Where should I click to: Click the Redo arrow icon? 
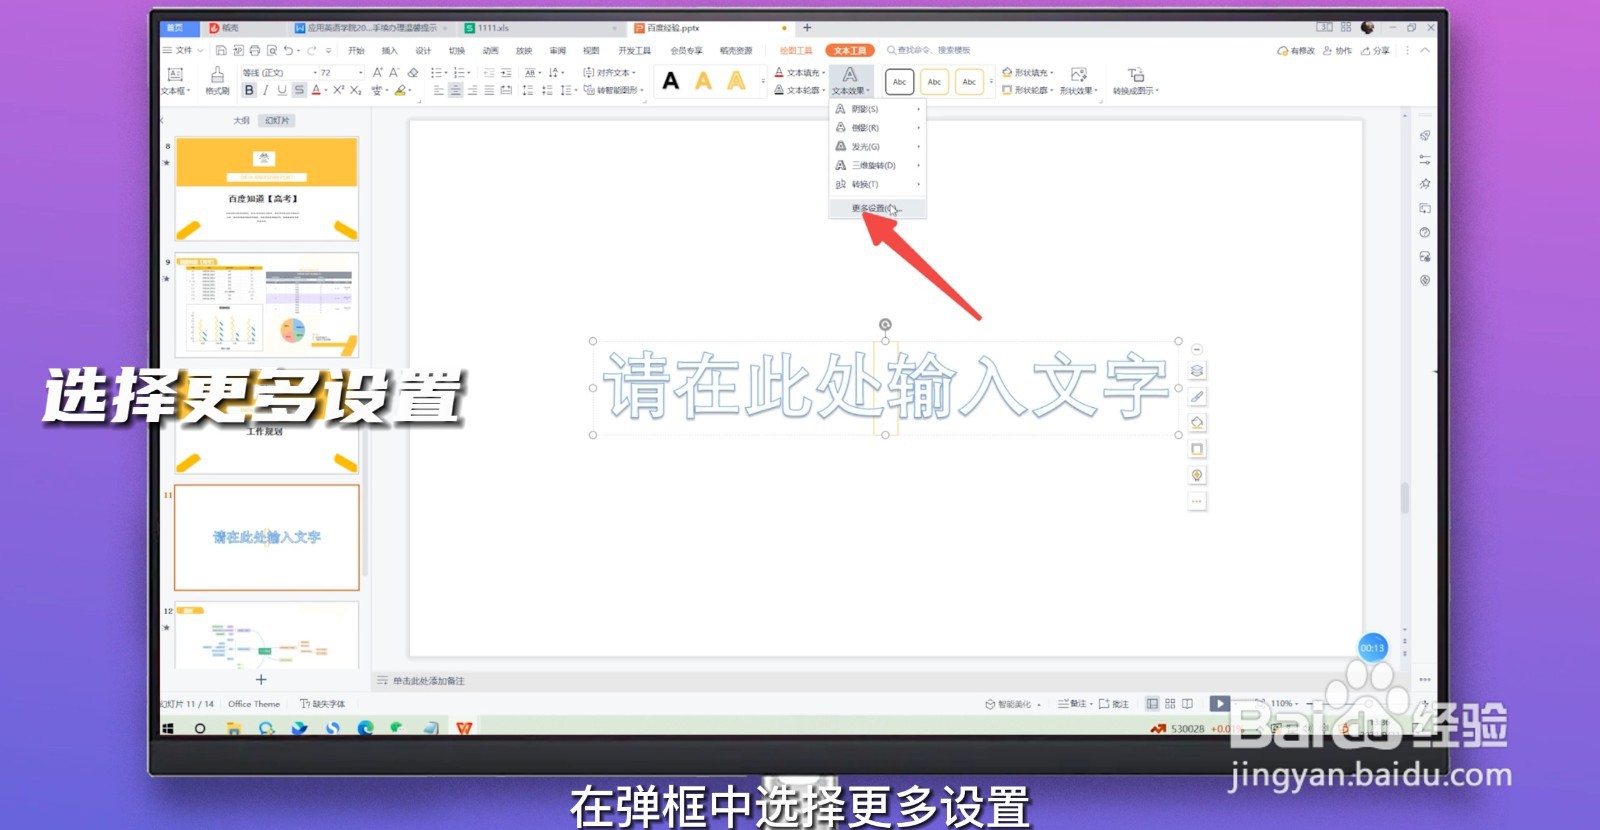(312, 50)
